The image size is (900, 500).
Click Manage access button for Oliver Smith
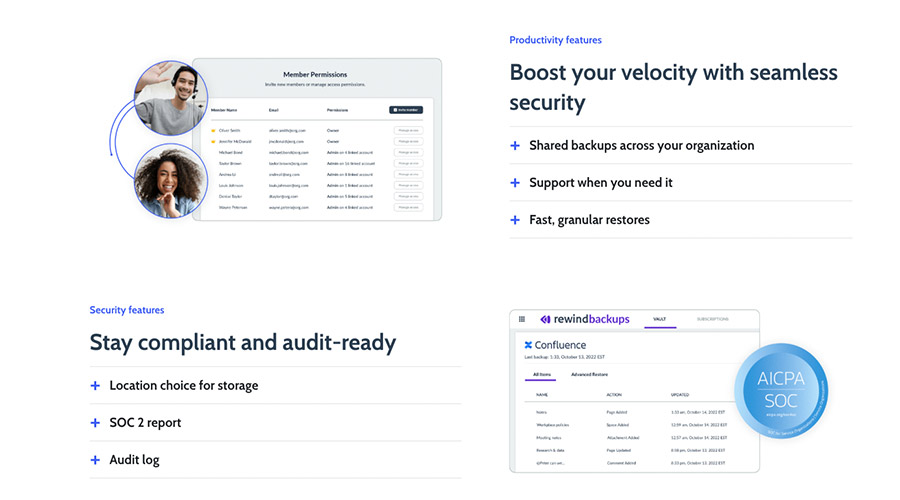coord(408,130)
